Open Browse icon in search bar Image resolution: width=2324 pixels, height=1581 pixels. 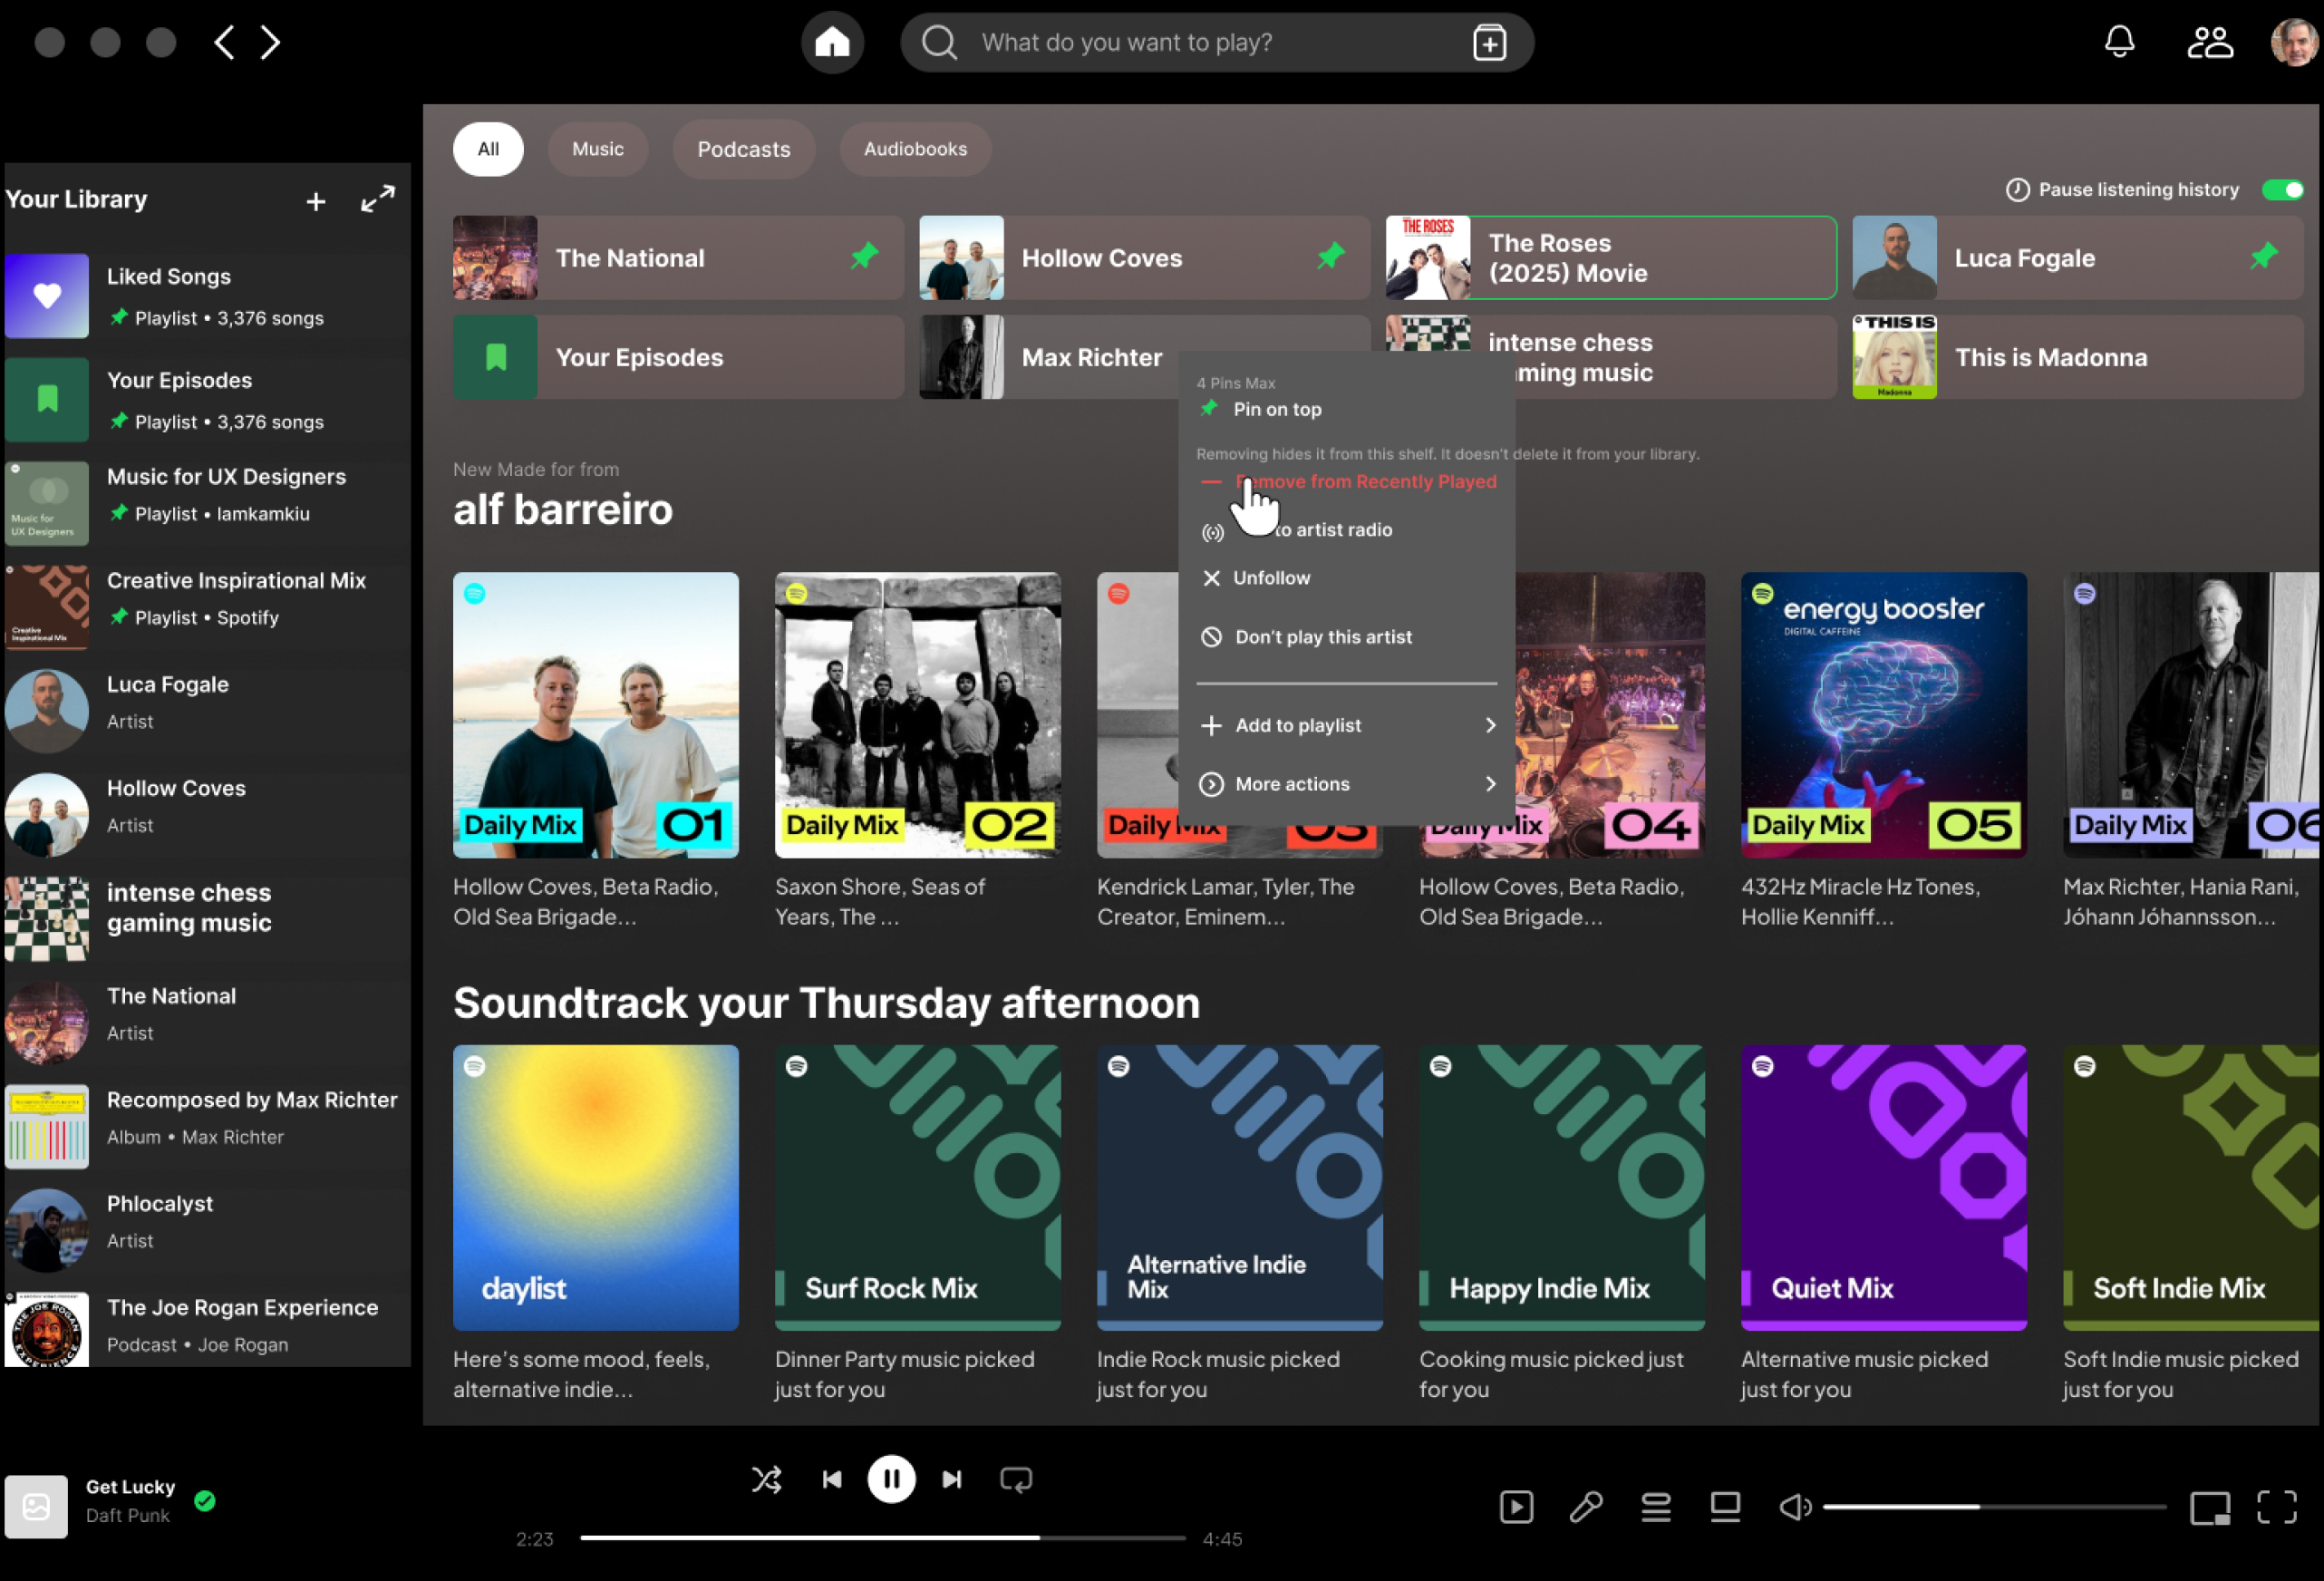(1489, 42)
